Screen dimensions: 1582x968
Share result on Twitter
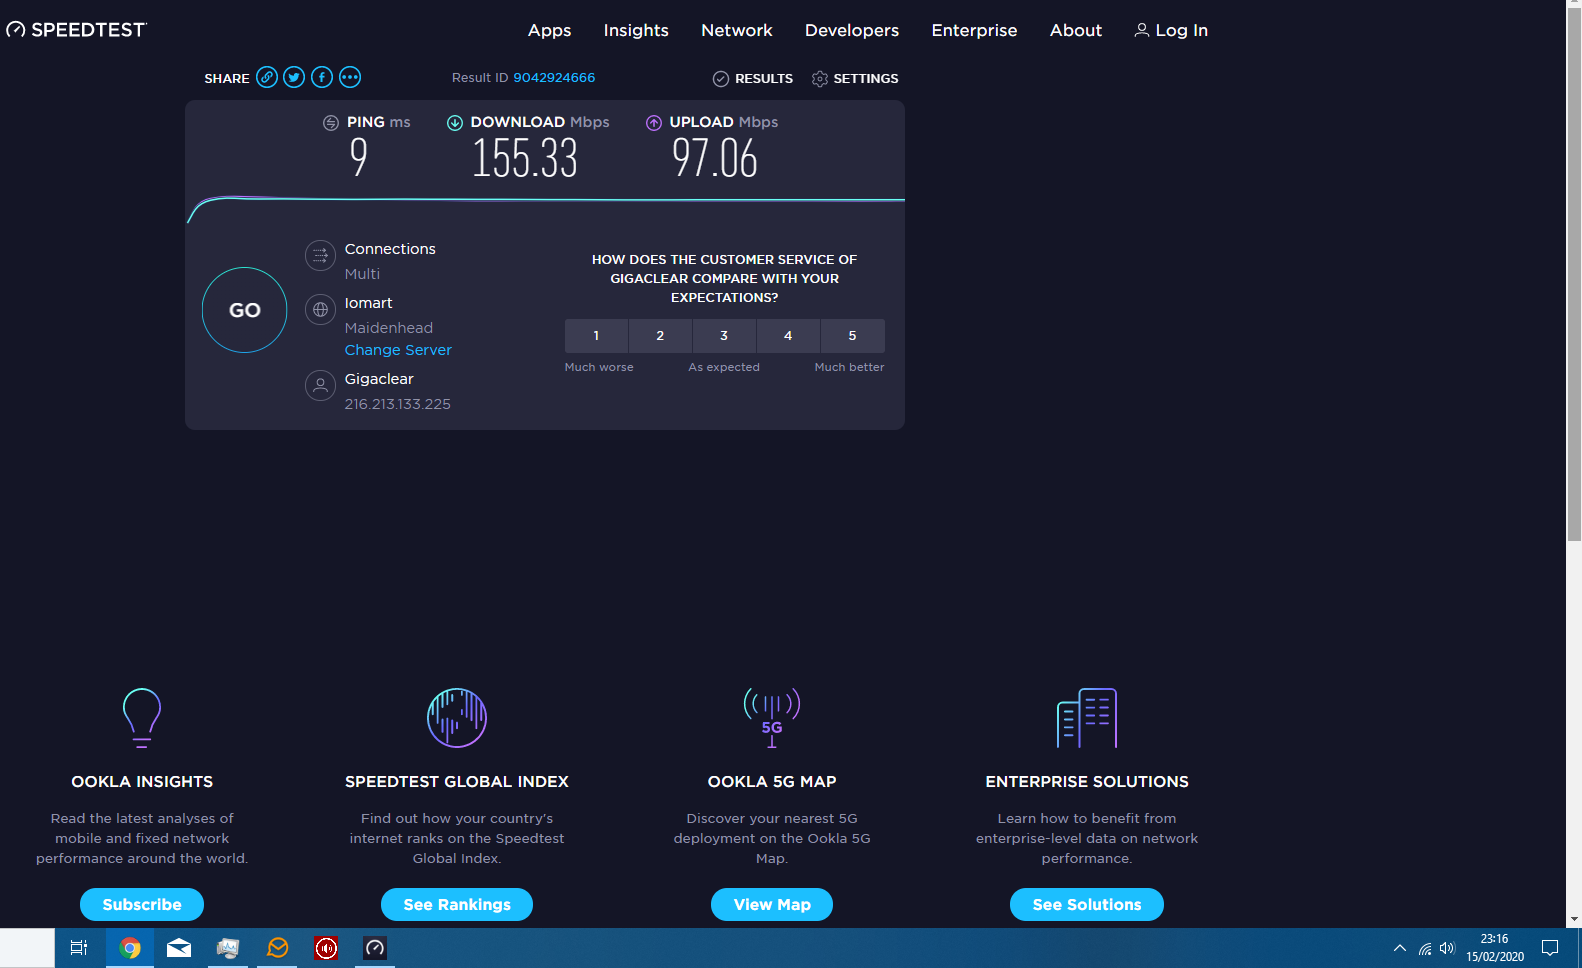[x=294, y=77]
